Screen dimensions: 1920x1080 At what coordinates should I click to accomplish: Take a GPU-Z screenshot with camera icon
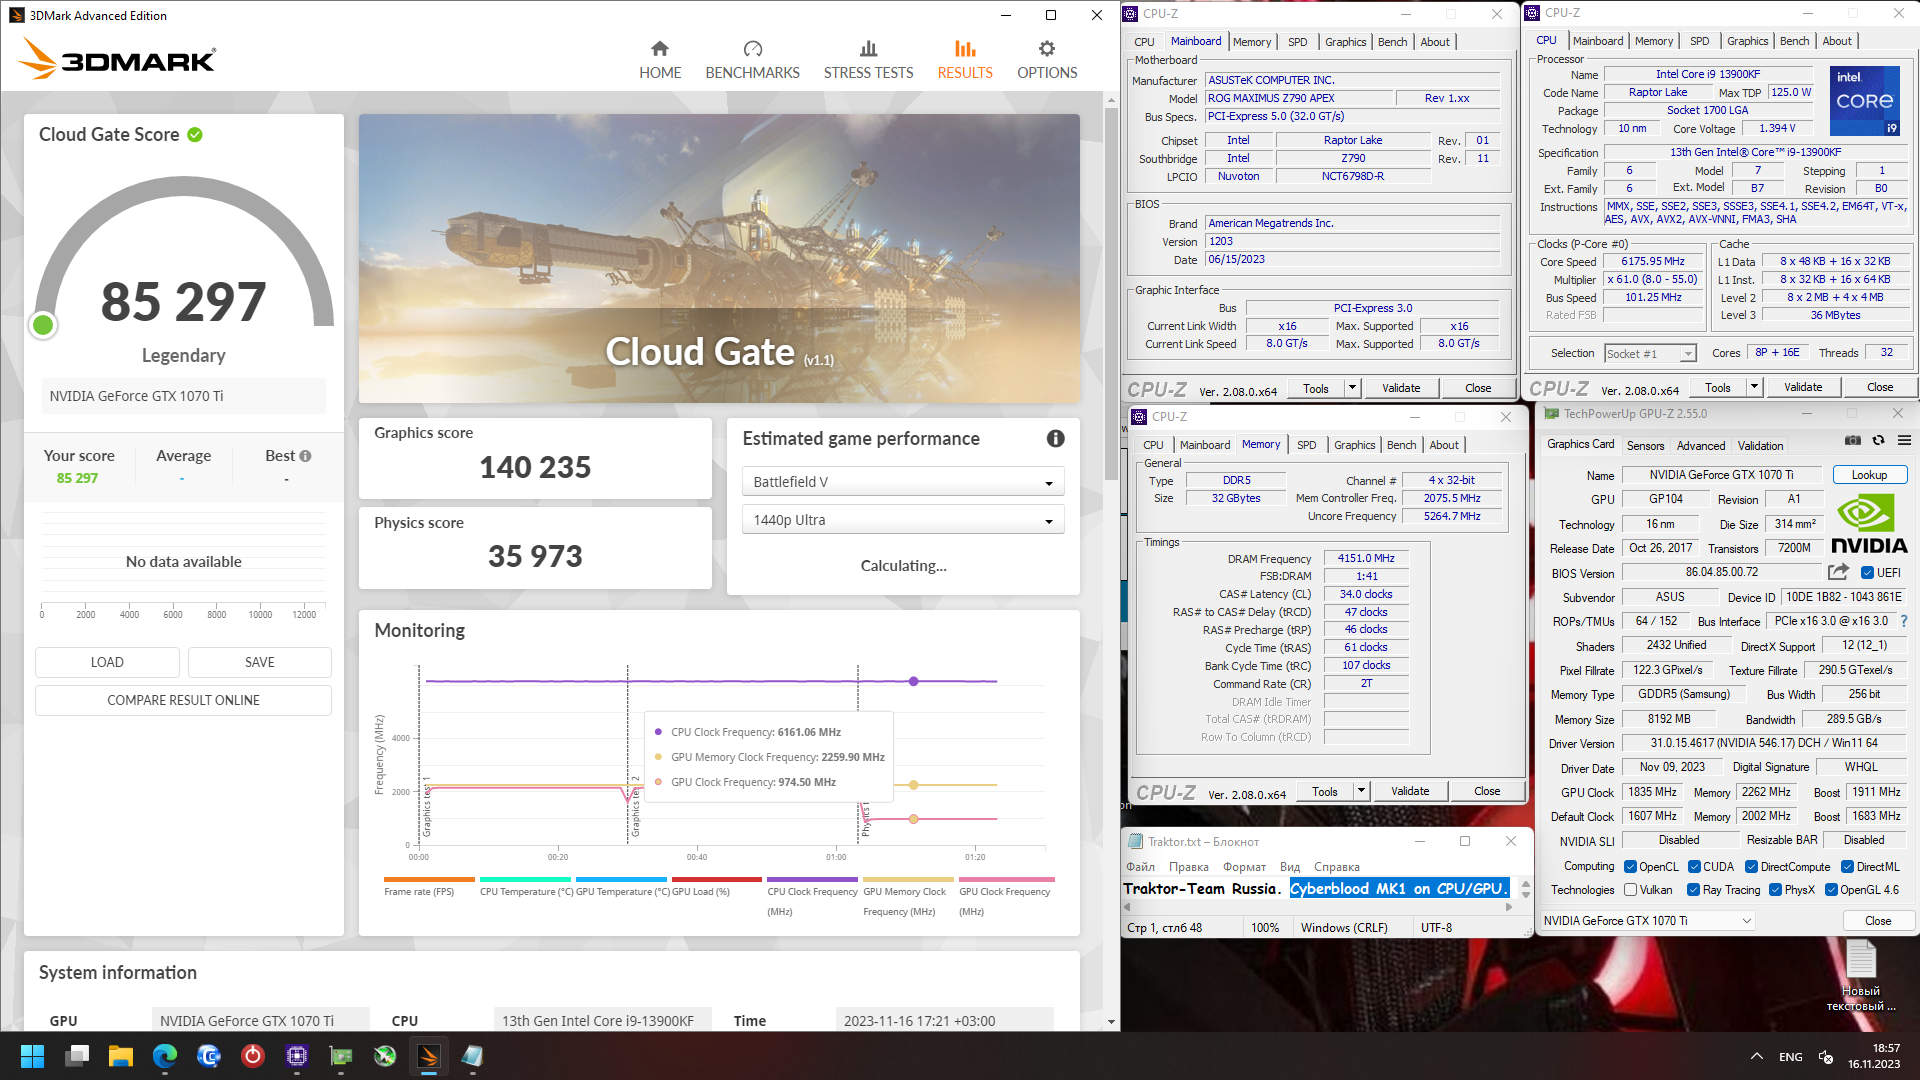1853,440
